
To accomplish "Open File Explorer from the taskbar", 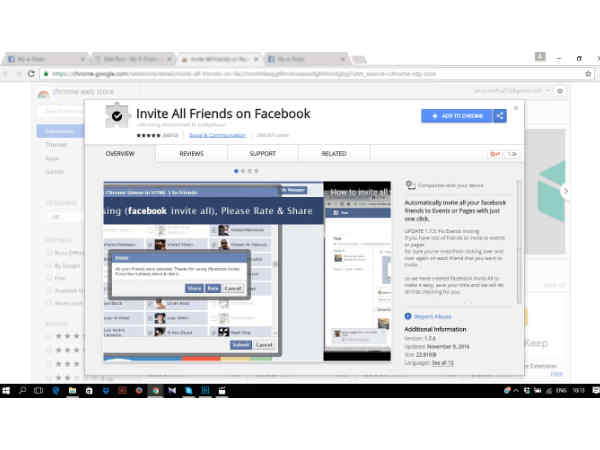I will point(72,390).
